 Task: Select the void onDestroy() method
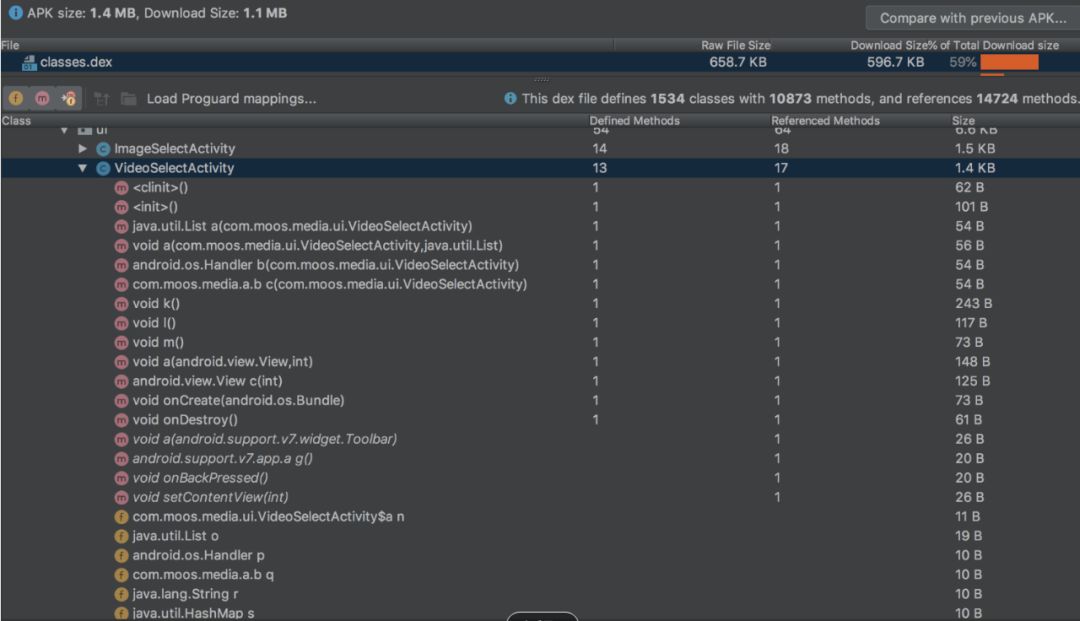click(540, 419)
